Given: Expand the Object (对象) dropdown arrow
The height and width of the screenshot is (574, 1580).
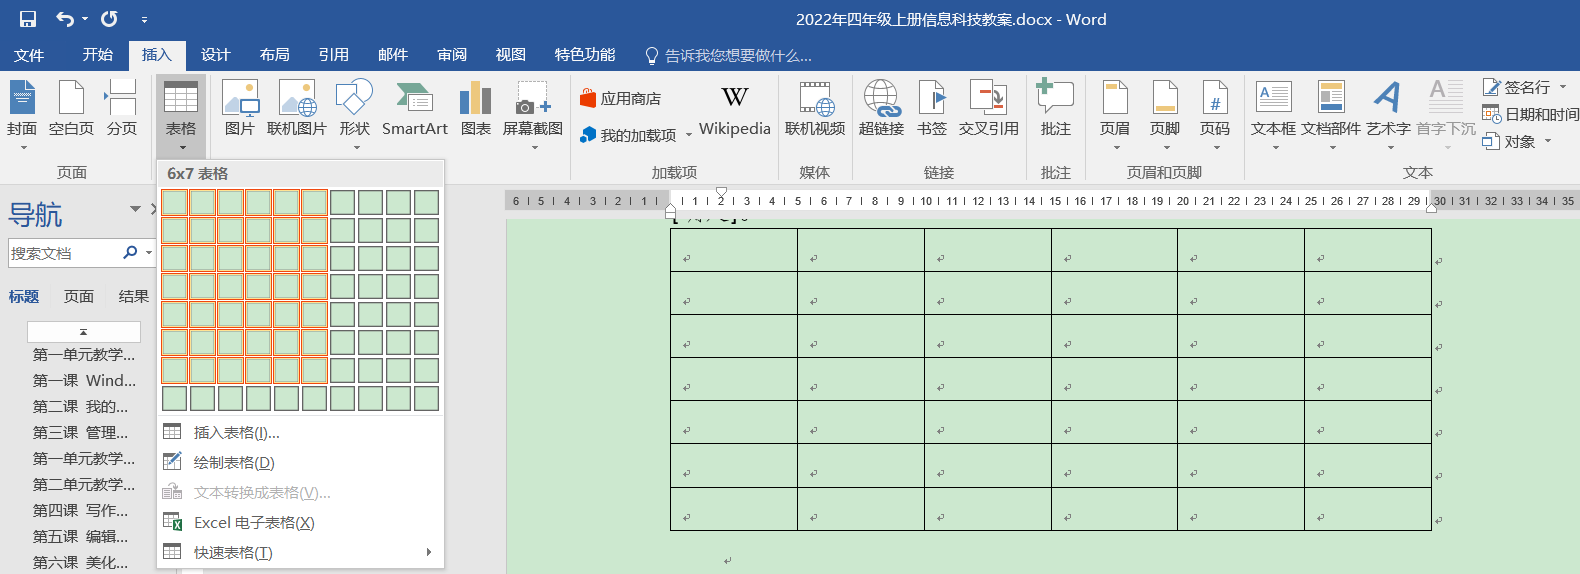Looking at the screenshot, I should [x=1548, y=141].
